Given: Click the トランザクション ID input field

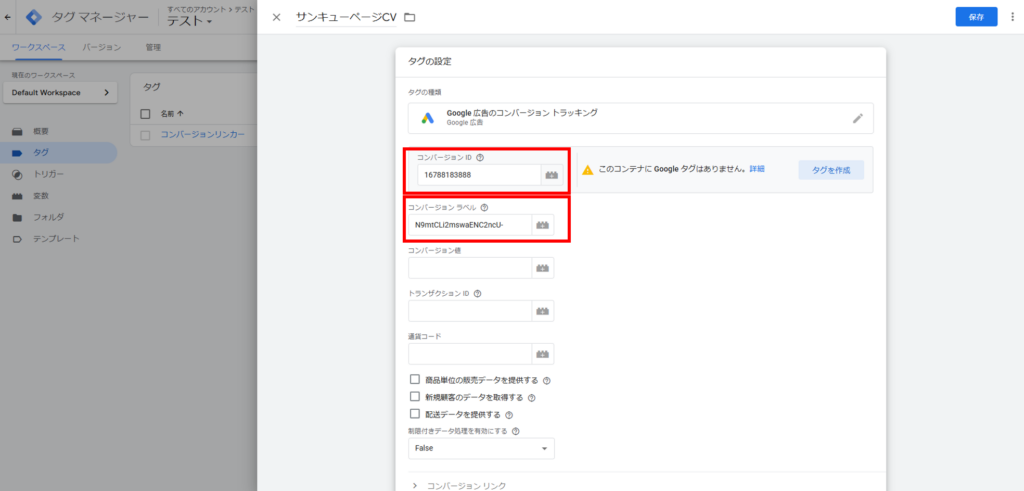Looking at the screenshot, I should point(470,311).
